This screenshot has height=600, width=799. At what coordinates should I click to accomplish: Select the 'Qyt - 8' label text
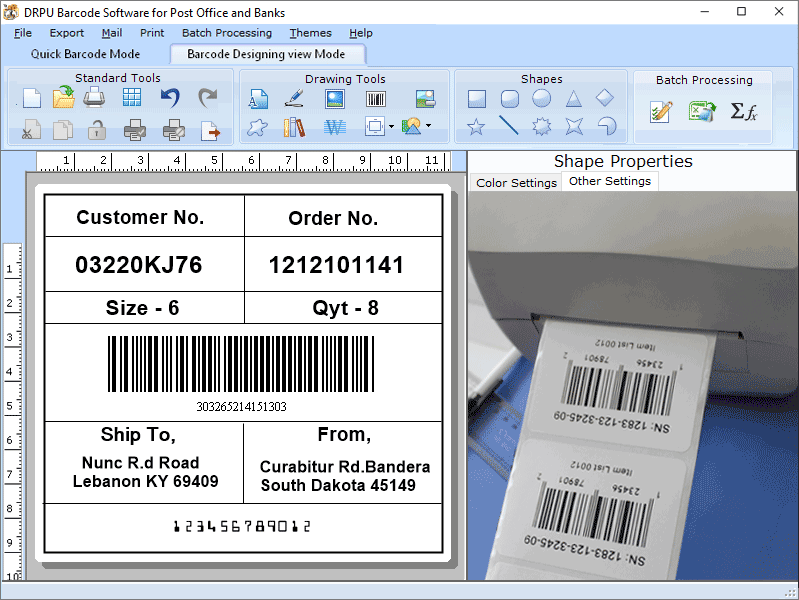(345, 308)
